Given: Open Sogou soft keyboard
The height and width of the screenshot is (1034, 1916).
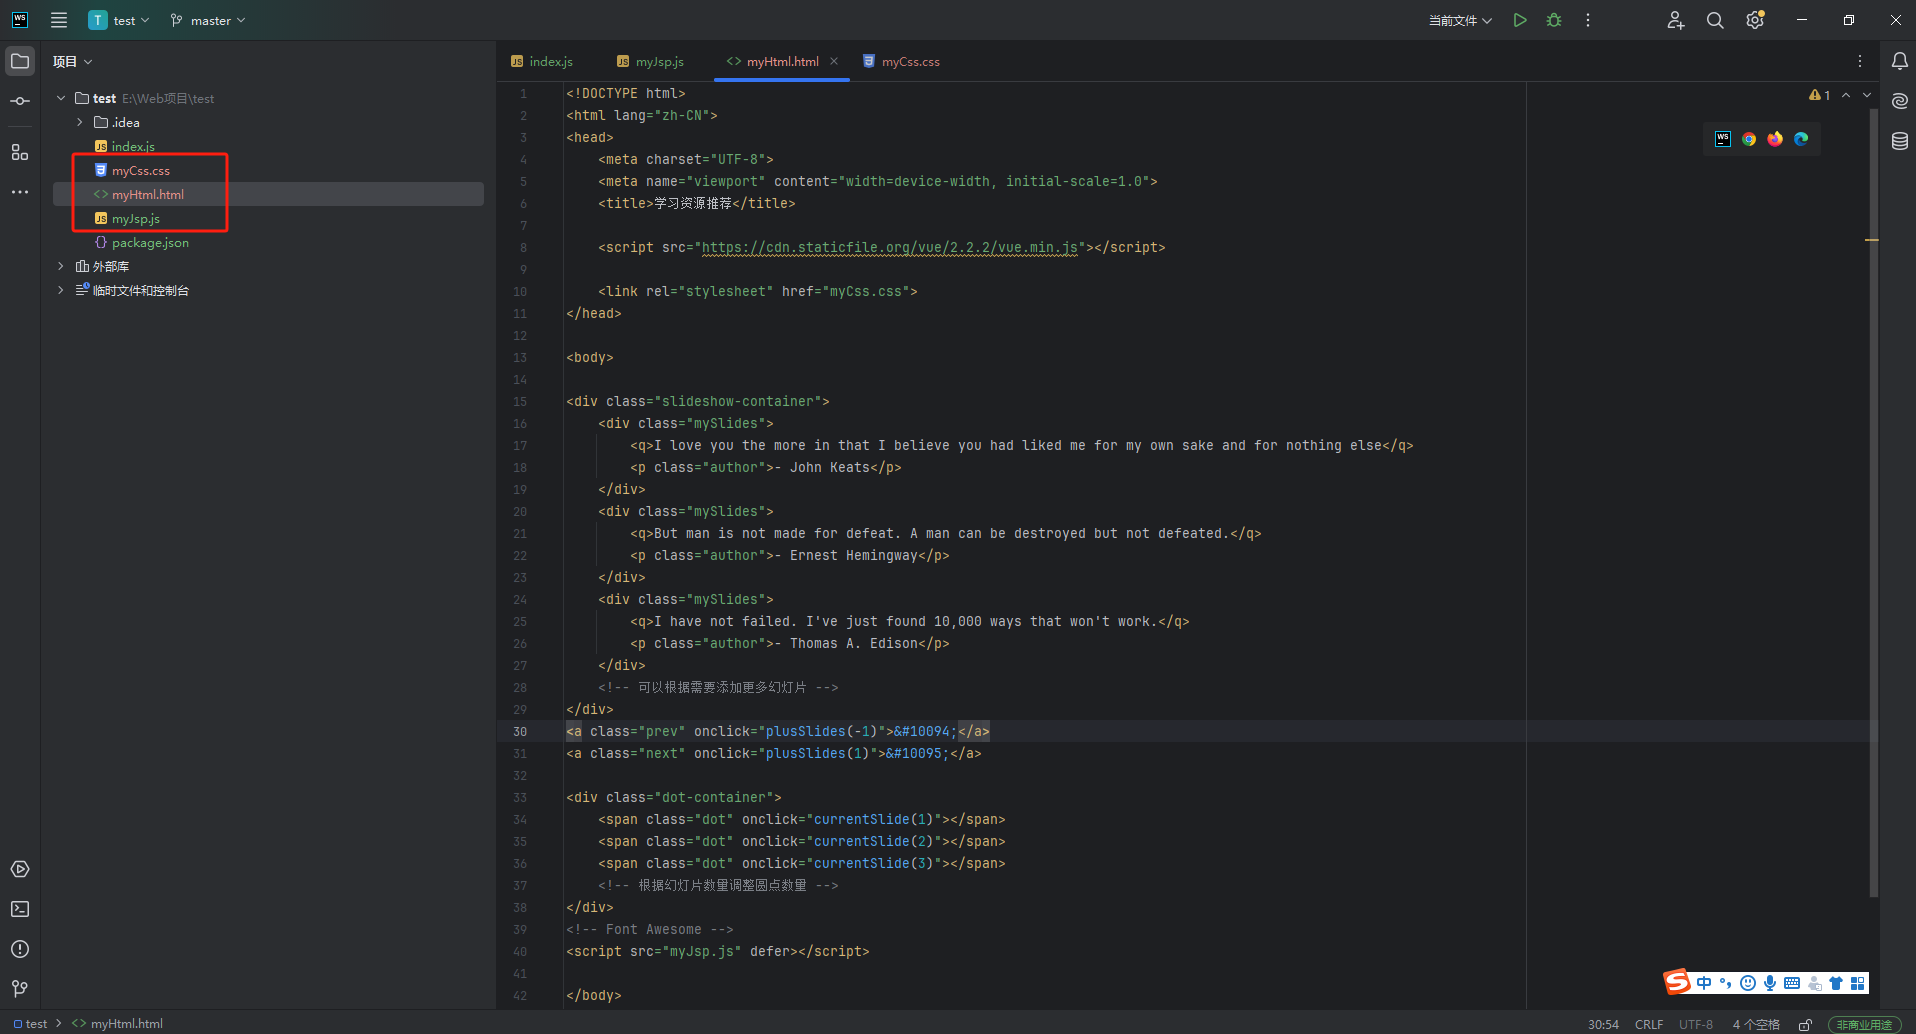Looking at the screenshot, I should pos(1792,983).
